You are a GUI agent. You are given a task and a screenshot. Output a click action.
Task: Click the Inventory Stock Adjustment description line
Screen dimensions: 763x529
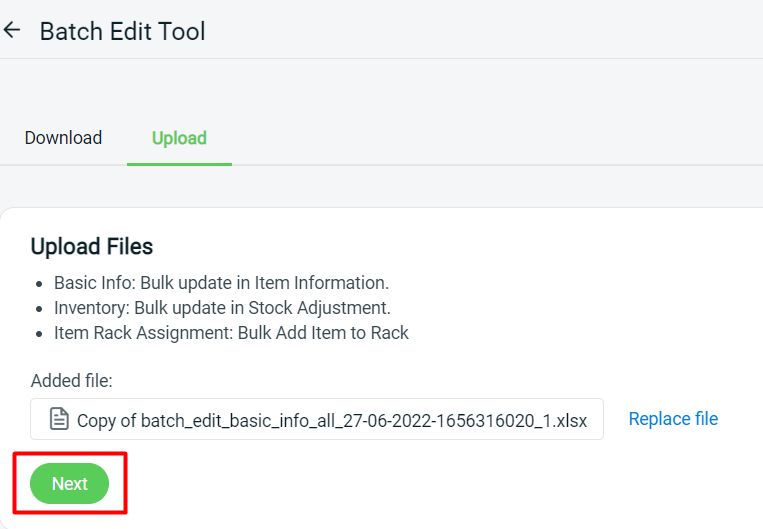[222, 307]
